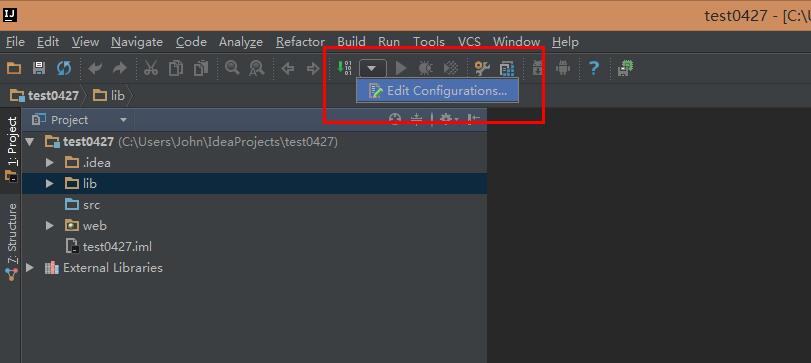The image size is (811, 363).
Task: Click the Synchronize refresh icon
Action: 64,68
